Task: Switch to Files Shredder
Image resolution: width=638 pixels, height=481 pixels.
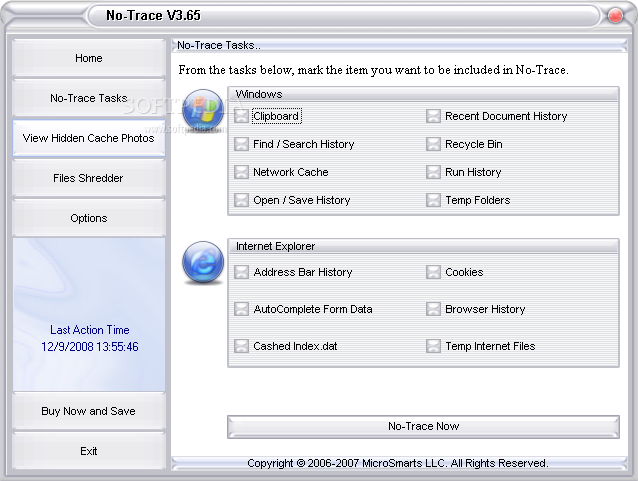Action: coord(89,178)
